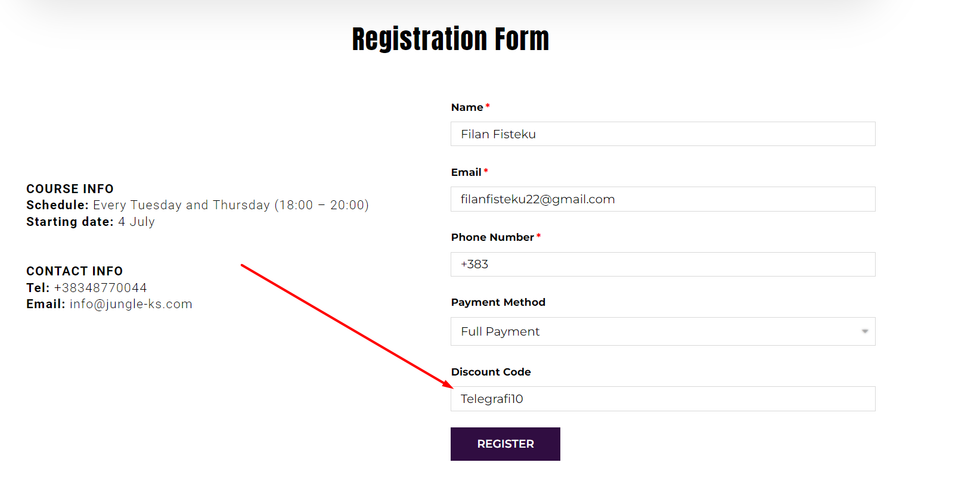Image resolution: width=980 pixels, height=484 pixels.
Task: Click the Name field label
Action: (467, 107)
